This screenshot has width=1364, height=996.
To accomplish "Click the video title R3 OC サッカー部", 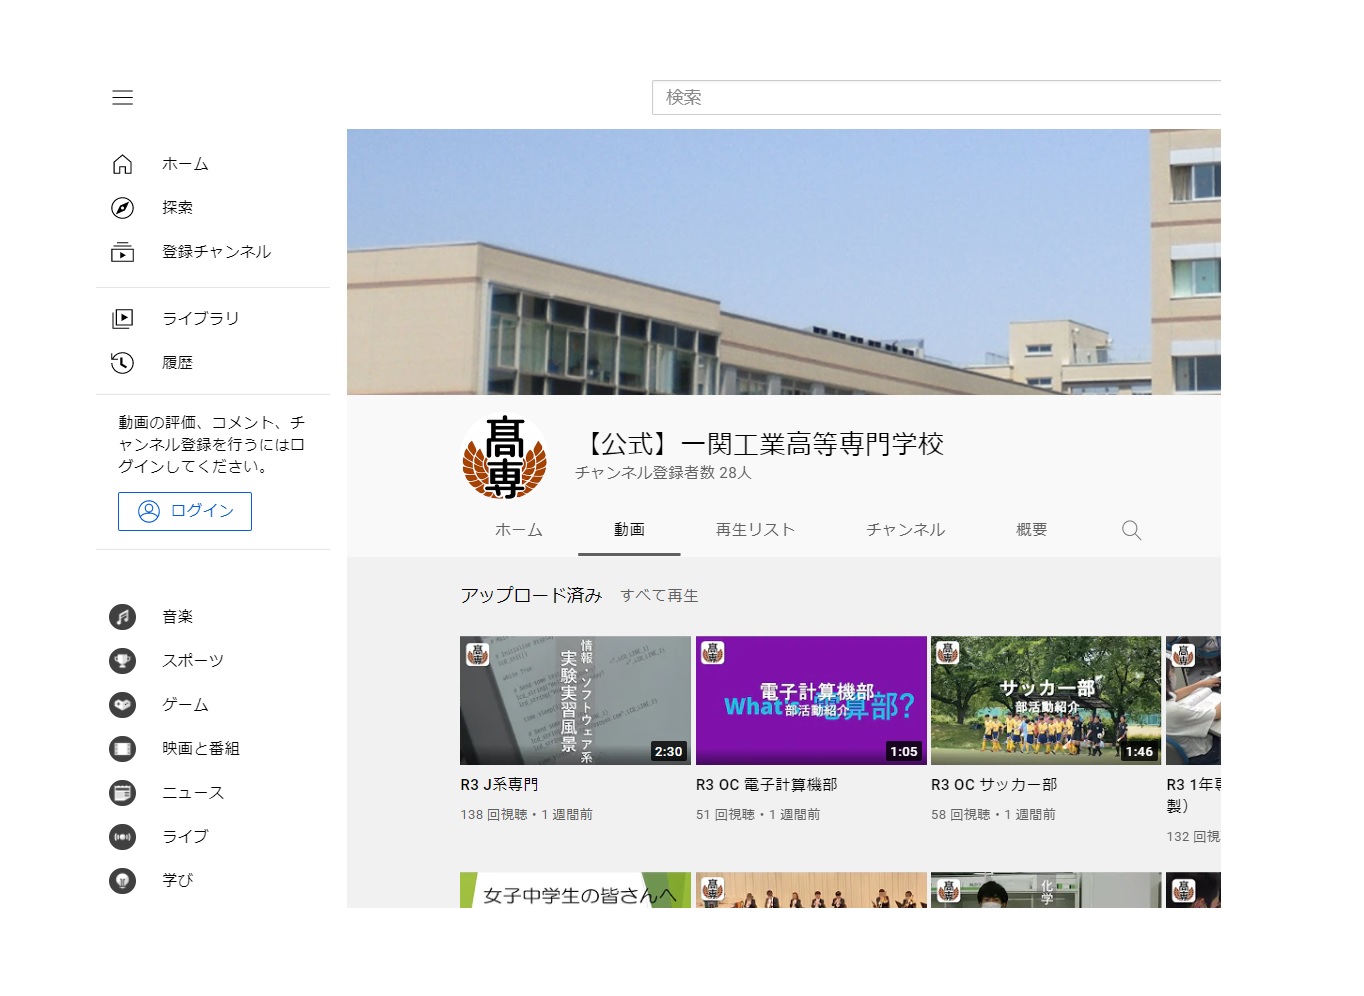I will tap(994, 785).
